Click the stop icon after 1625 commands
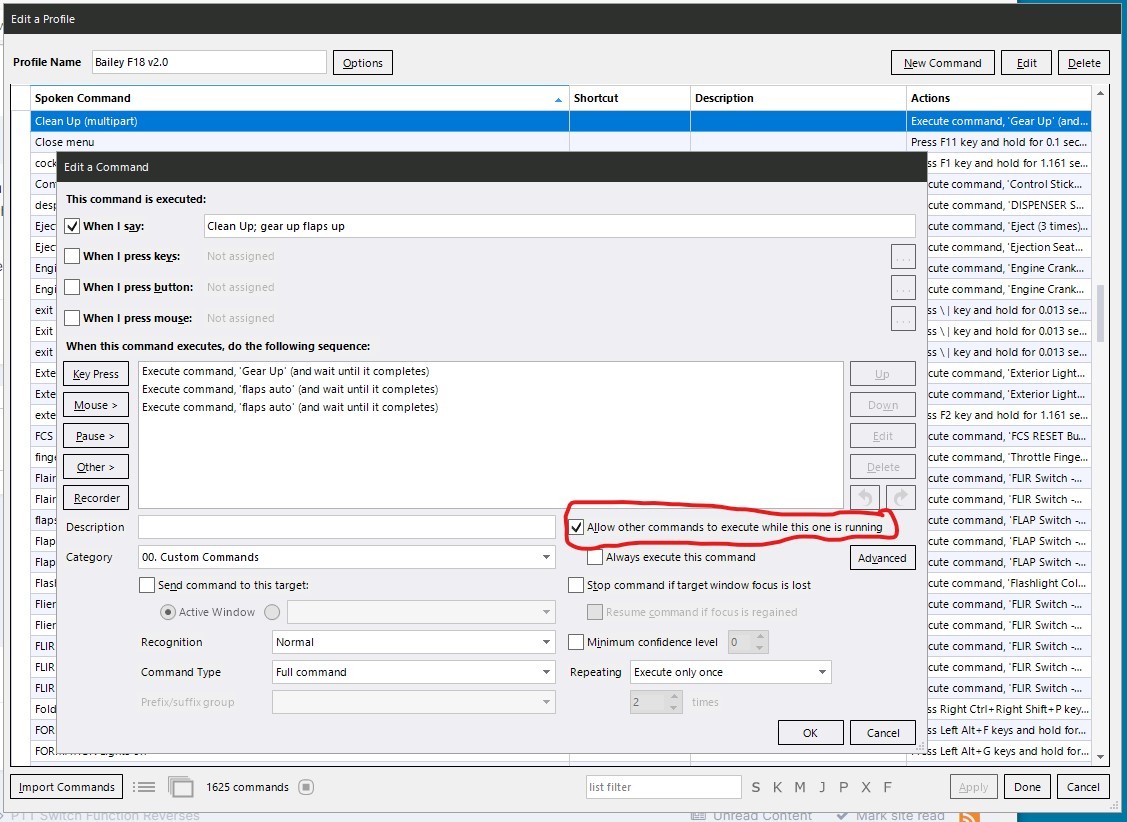Image resolution: width=1127 pixels, height=822 pixels. tap(306, 788)
